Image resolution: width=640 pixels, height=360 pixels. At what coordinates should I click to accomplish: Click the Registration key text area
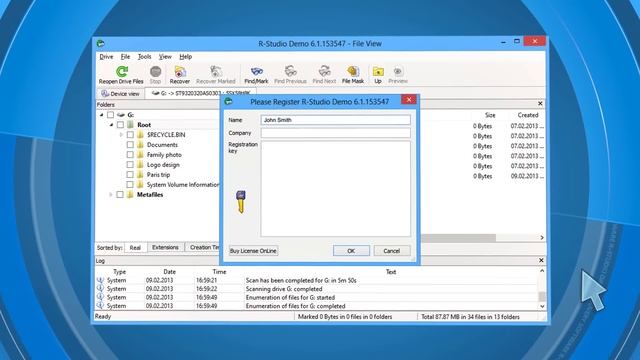click(x=336, y=189)
